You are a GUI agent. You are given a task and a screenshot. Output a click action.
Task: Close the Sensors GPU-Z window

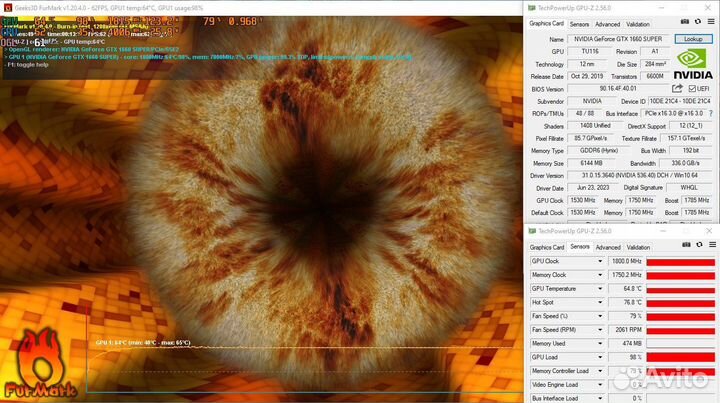pos(709,231)
